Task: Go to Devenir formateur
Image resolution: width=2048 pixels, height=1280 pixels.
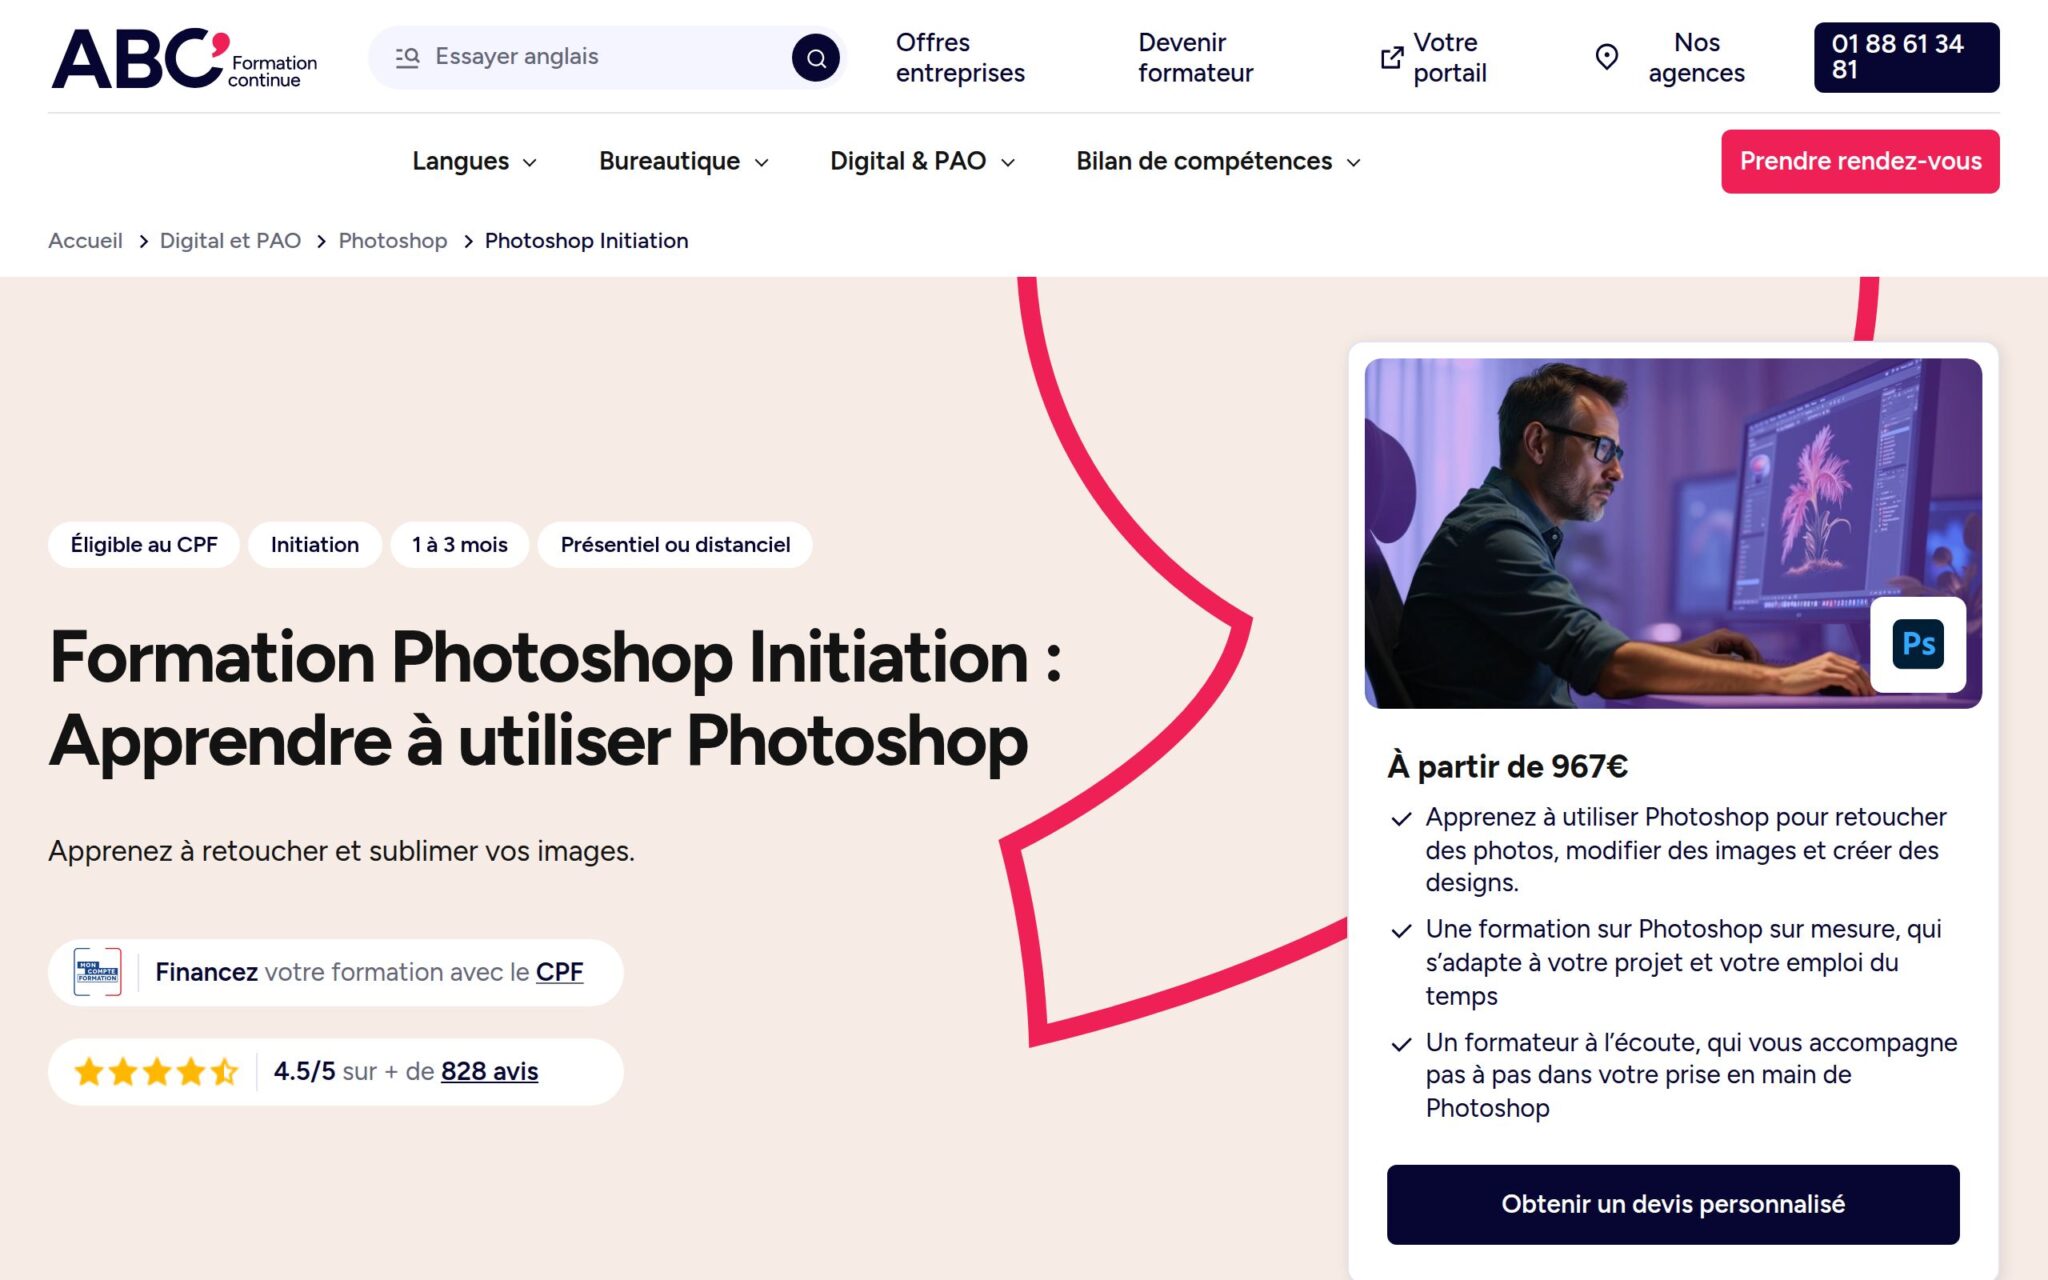Action: [1195, 58]
